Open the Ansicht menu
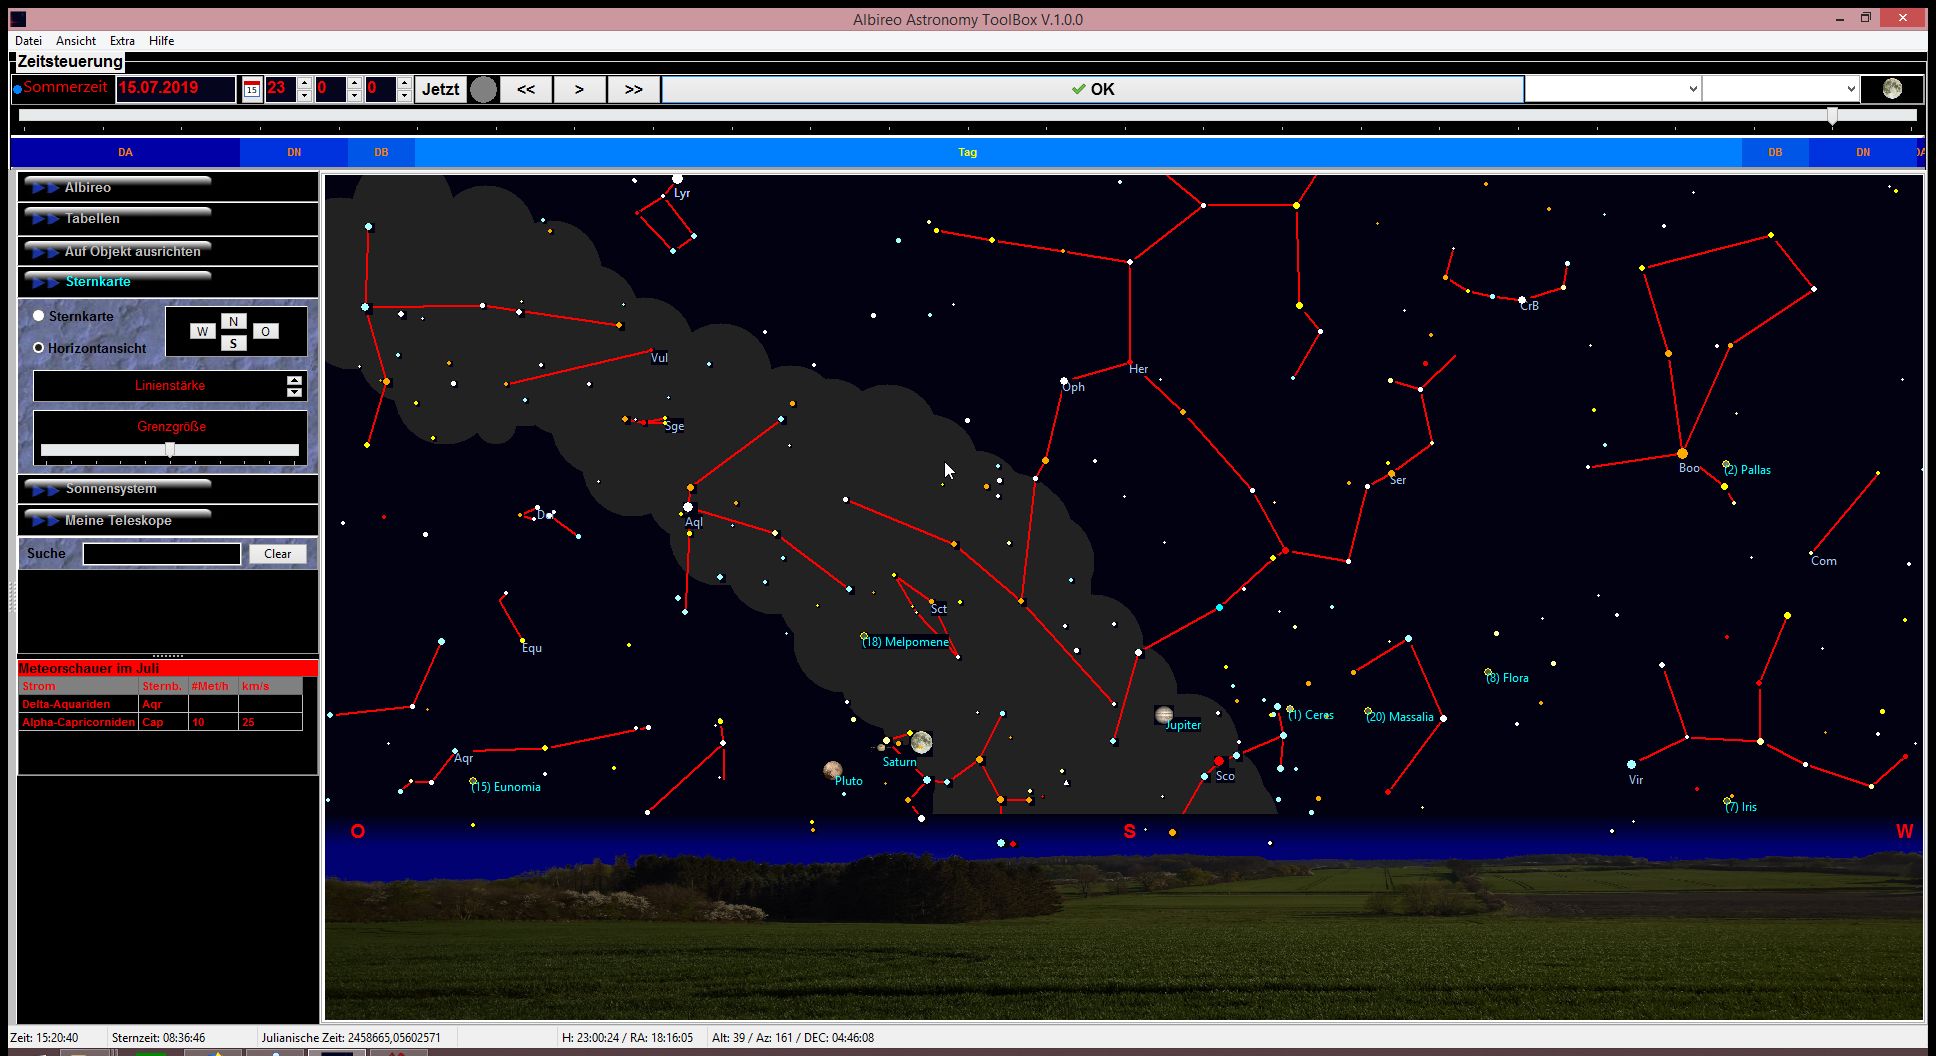This screenshot has width=1936, height=1056. click(x=76, y=41)
